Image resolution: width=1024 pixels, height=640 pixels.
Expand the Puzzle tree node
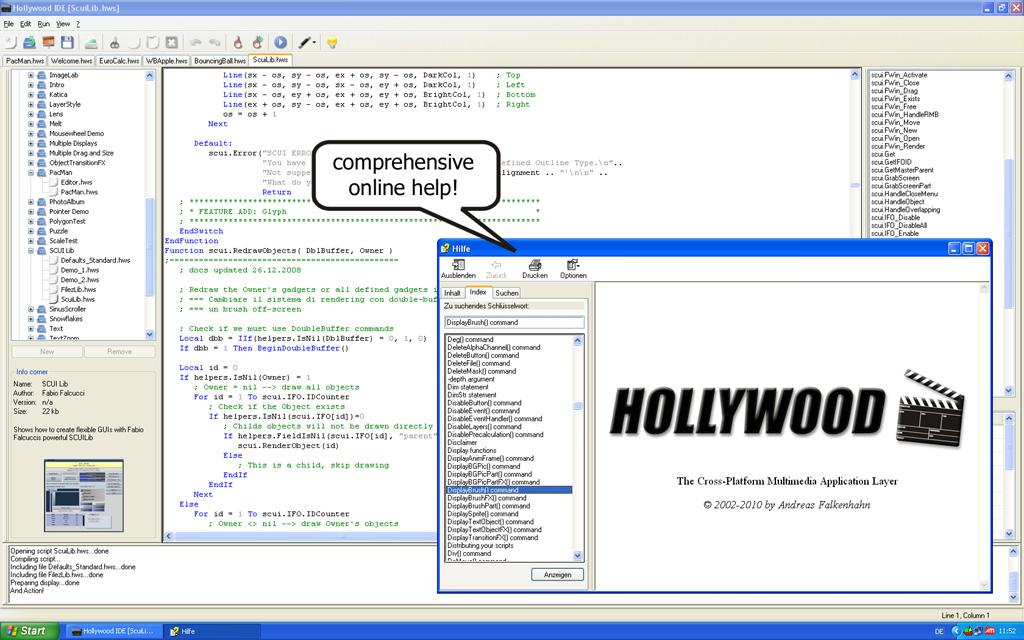(x=30, y=231)
